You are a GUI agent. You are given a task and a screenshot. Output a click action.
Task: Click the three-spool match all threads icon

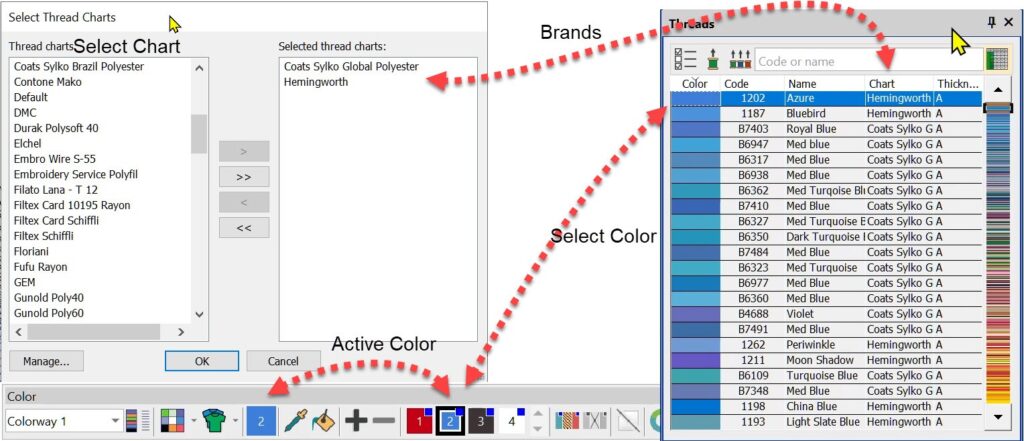click(740, 61)
